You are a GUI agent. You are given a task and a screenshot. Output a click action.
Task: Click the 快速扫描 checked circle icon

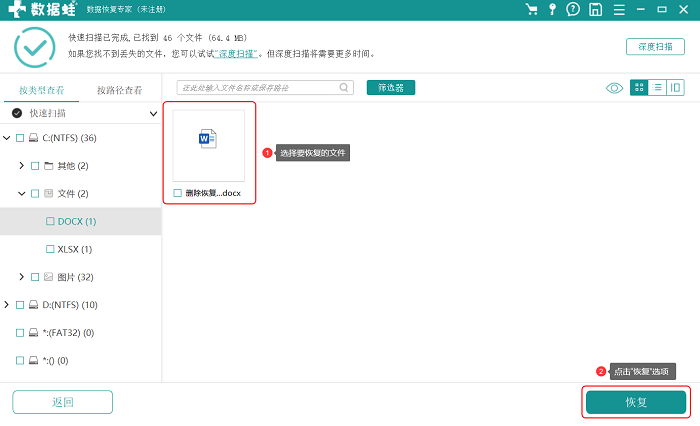pos(17,113)
